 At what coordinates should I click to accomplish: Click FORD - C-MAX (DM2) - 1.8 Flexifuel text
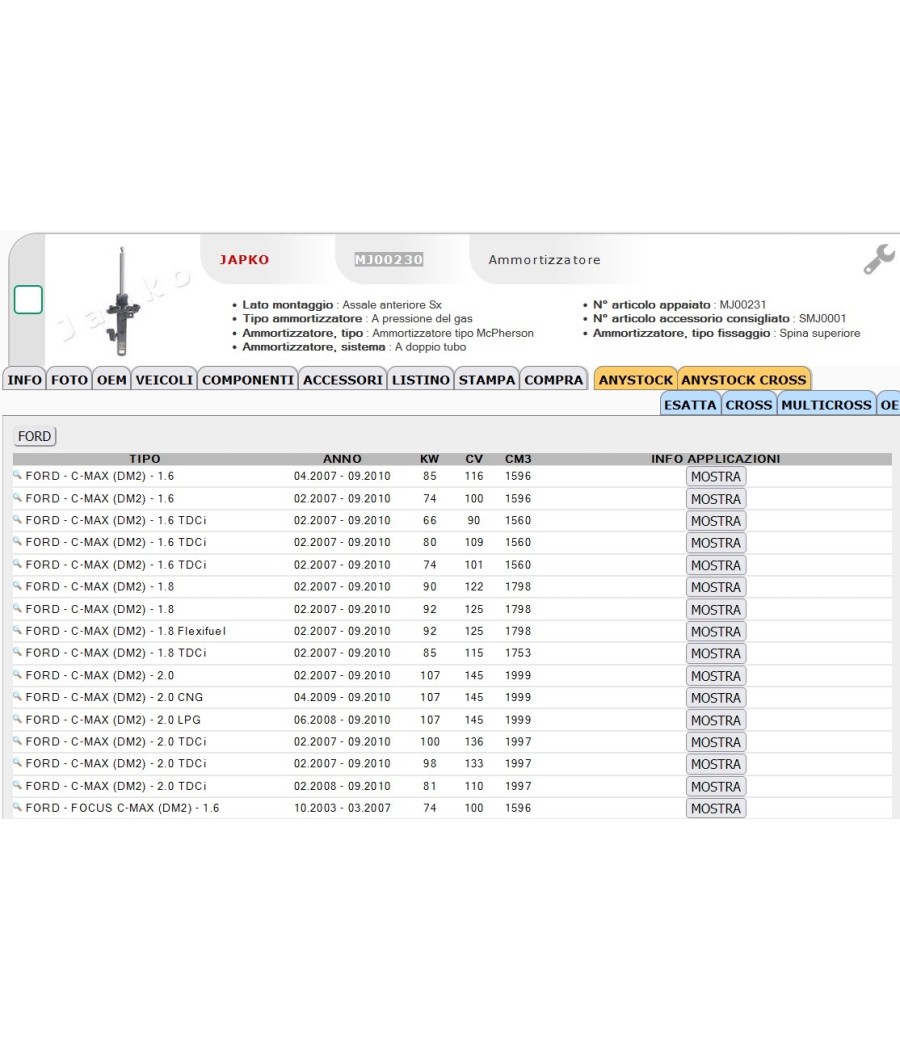[x=126, y=631]
